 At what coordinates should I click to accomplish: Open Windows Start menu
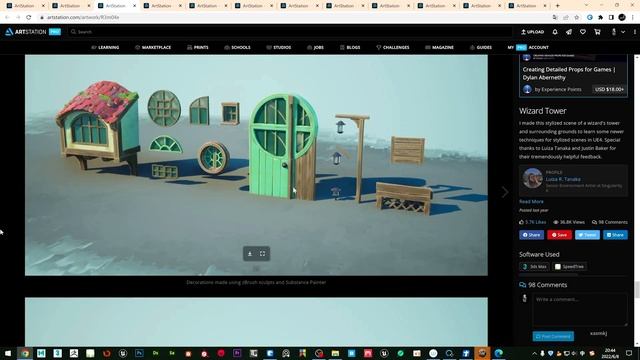(8, 353)
